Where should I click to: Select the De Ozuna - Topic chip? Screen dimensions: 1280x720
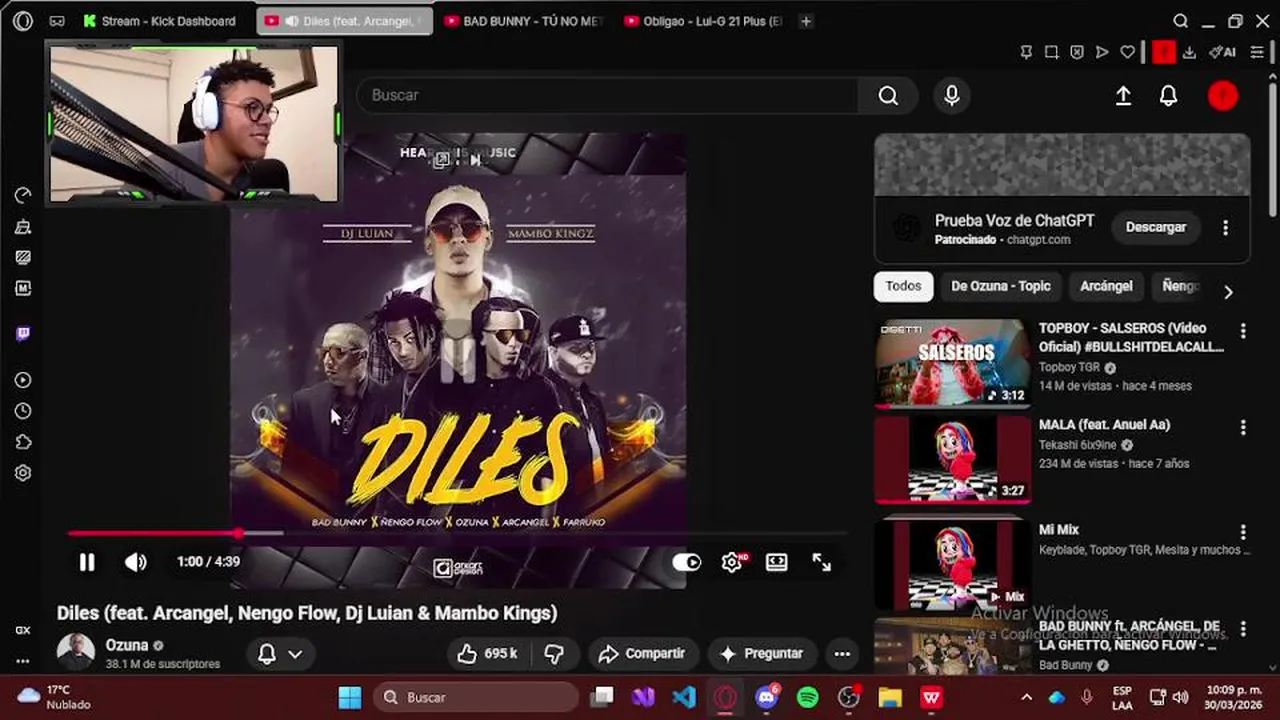1001,286
